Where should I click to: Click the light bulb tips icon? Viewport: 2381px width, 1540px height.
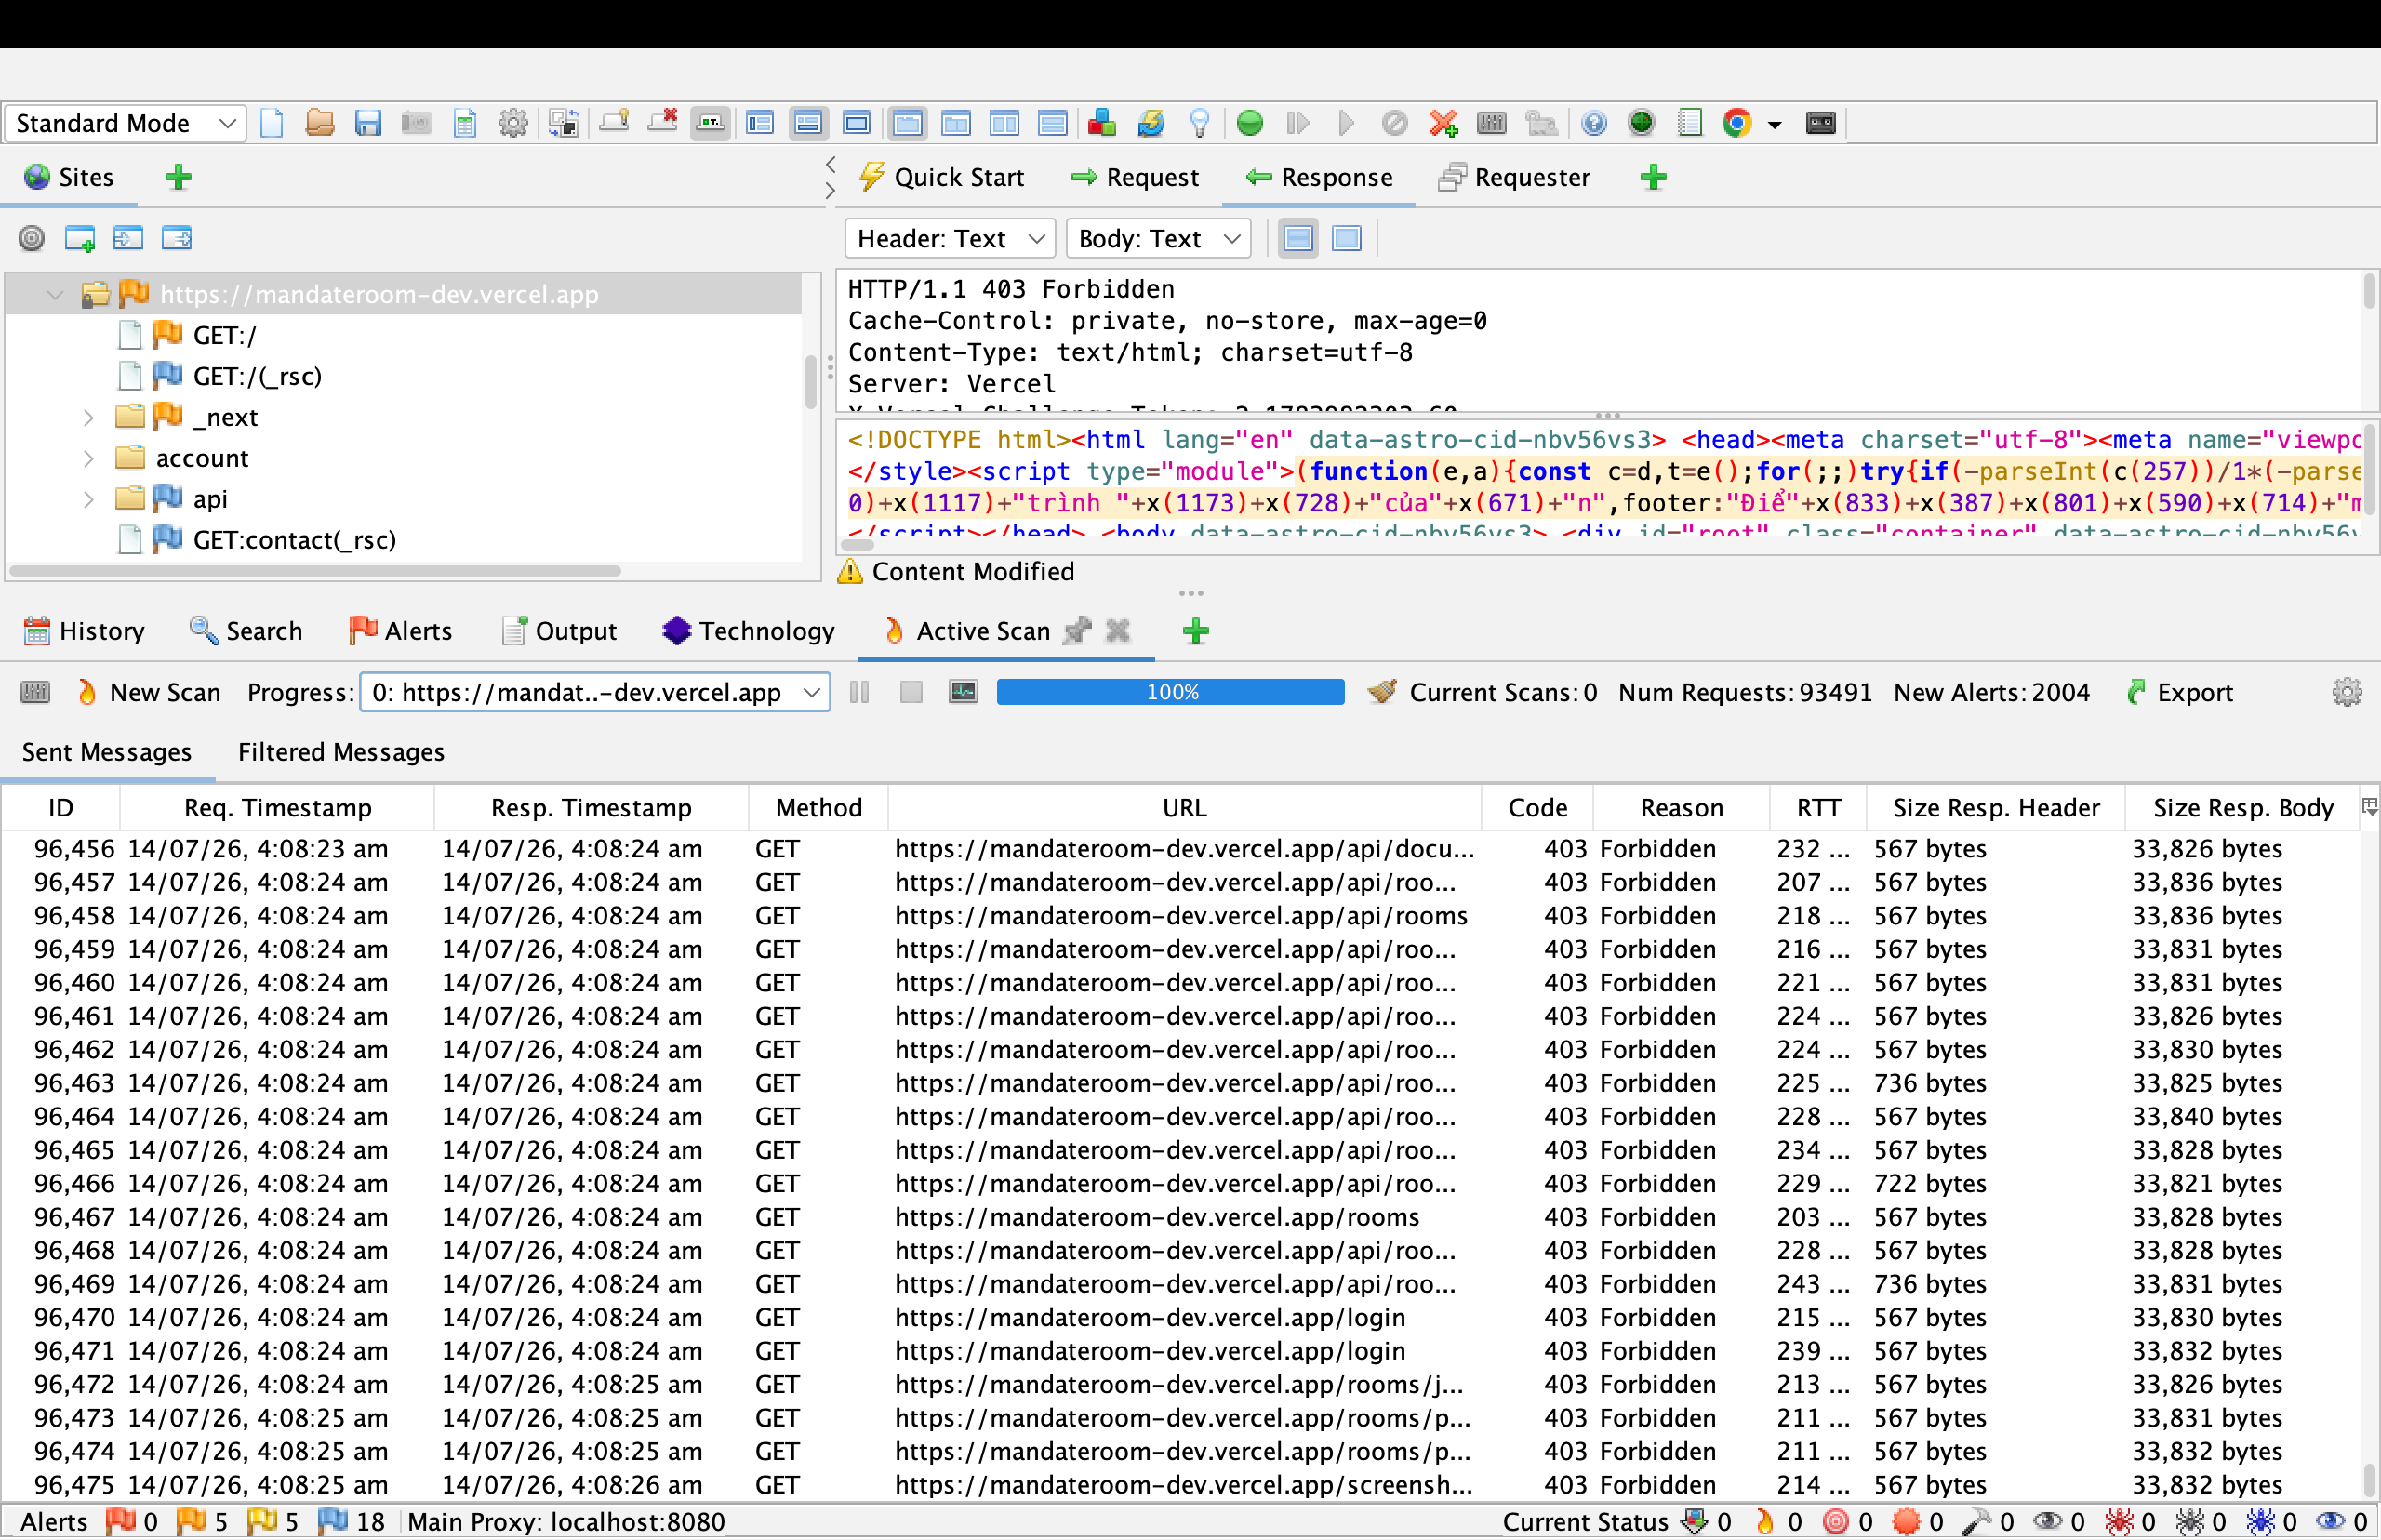pos(1199,123)
